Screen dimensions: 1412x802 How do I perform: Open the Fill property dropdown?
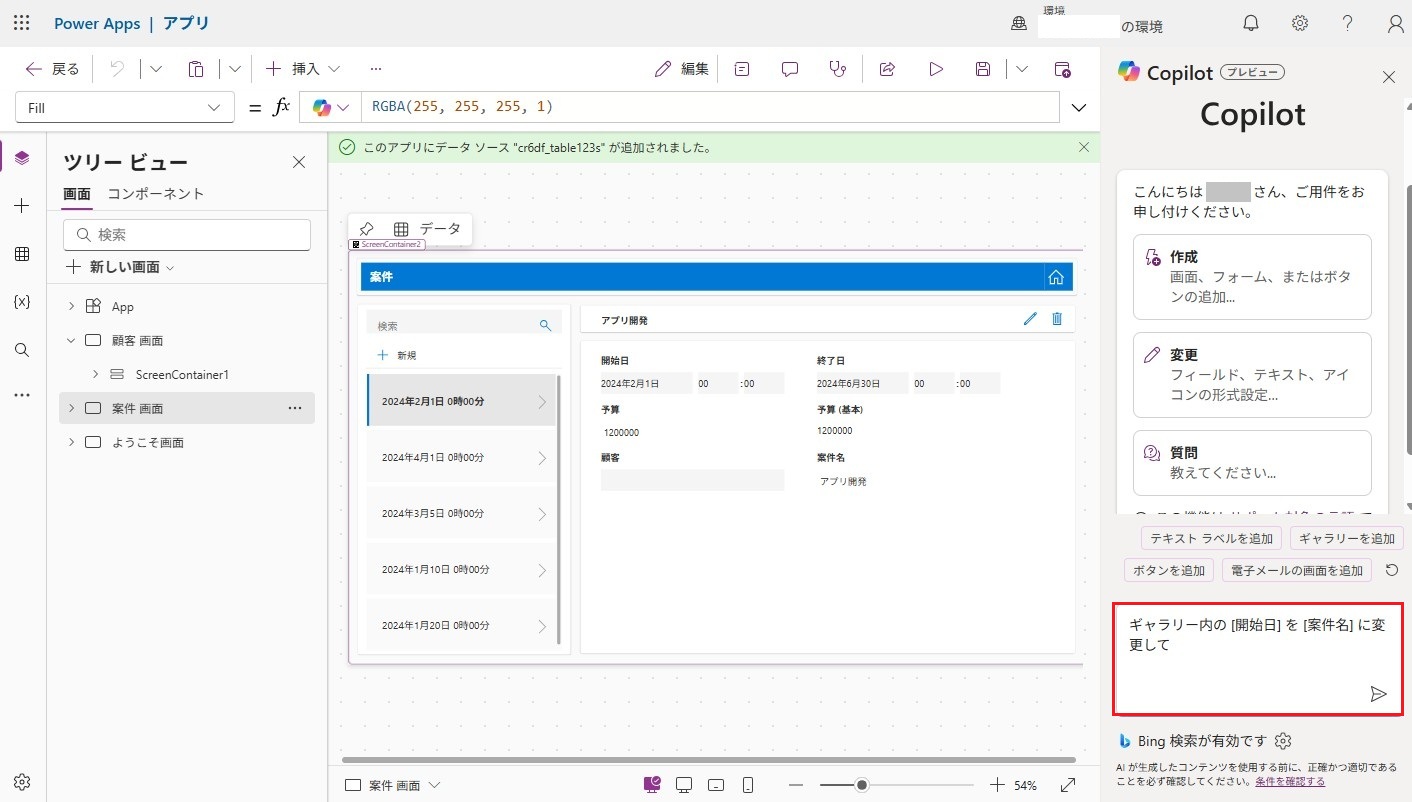[125, 108]
